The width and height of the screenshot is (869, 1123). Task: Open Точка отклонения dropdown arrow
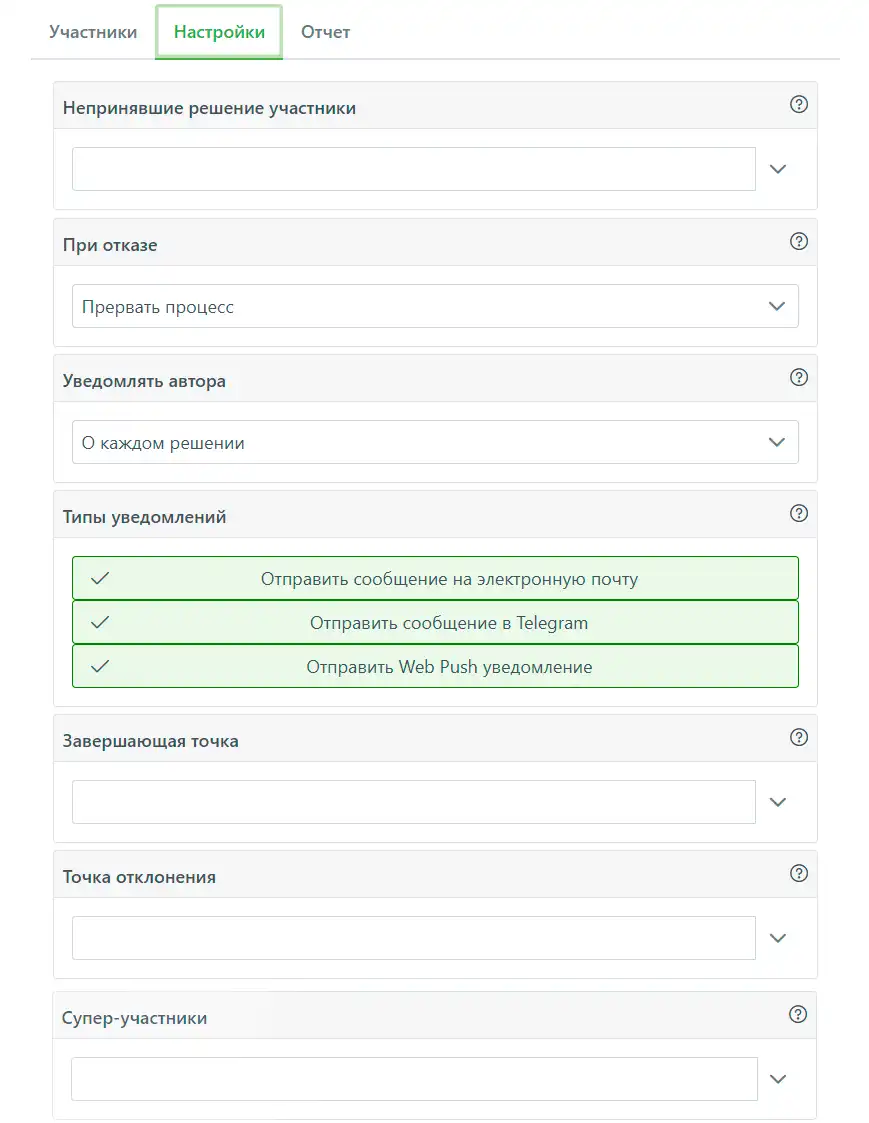coord(778,938)
